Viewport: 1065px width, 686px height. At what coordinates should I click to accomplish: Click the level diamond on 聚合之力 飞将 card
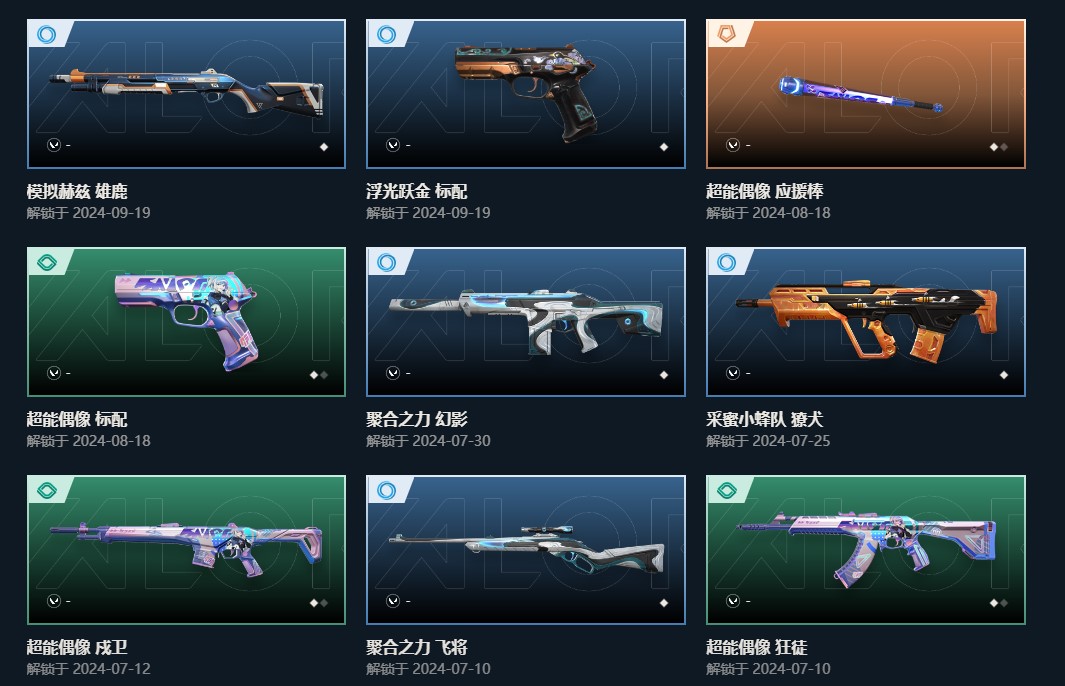(x=664, y=602)
